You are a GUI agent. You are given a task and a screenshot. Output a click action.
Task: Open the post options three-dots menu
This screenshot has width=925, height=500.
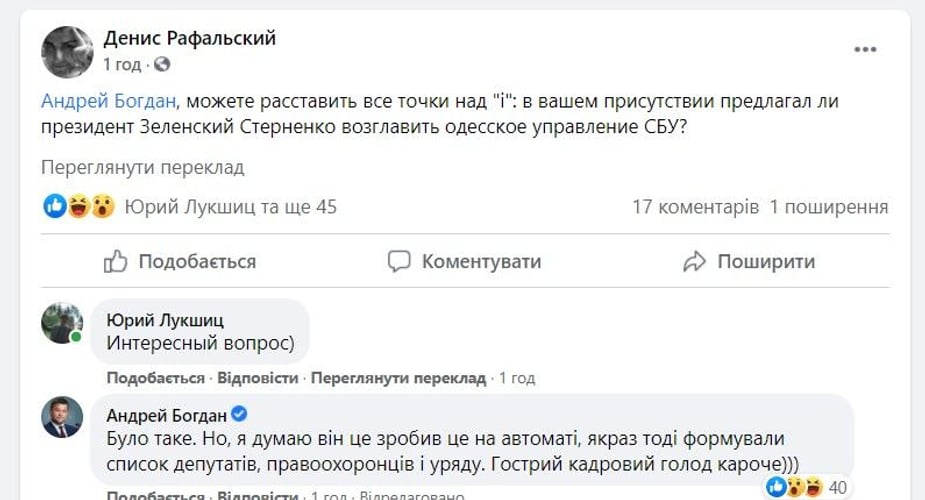coord(865,49)
